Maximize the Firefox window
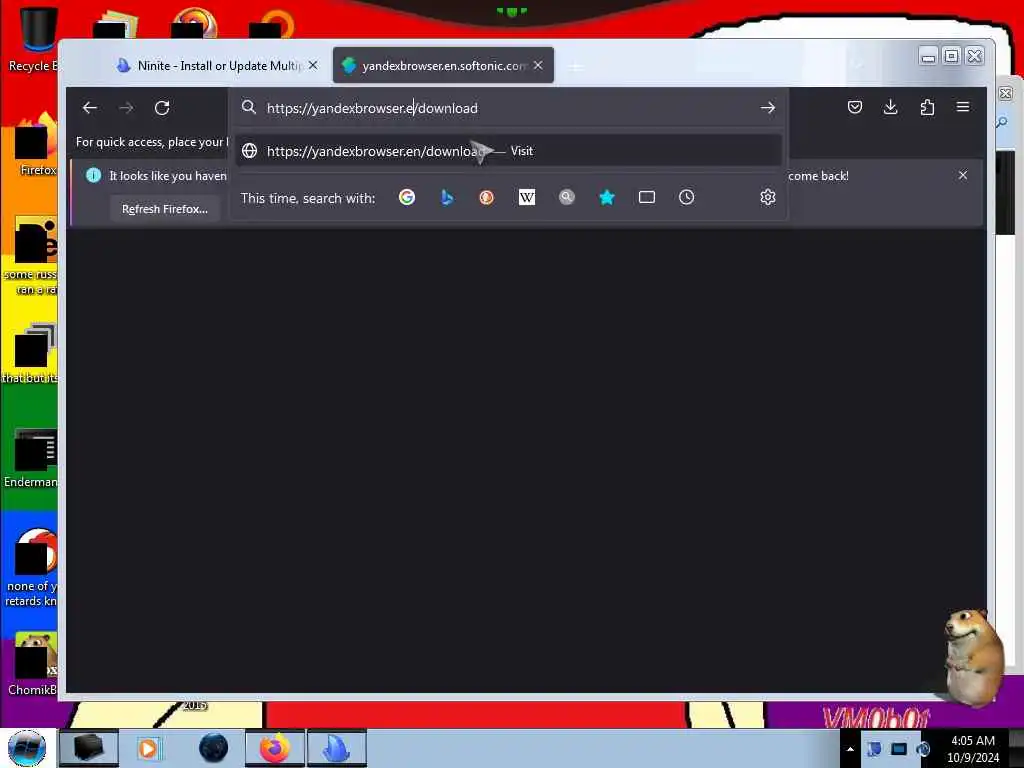 coord(952,56)
